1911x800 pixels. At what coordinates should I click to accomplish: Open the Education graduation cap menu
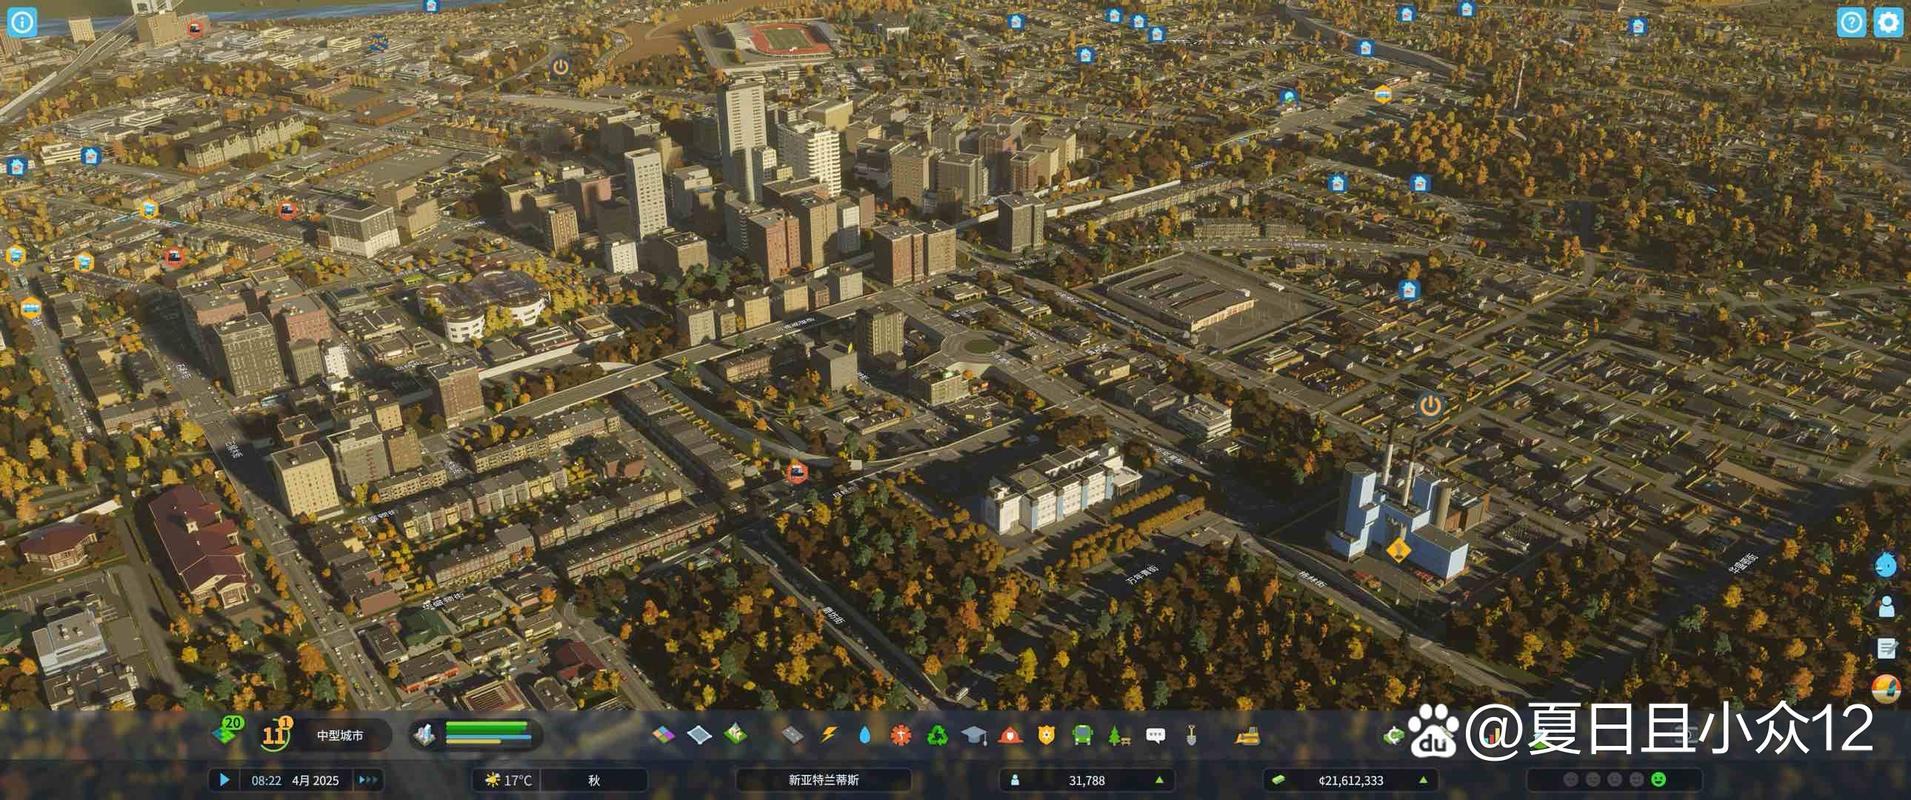pos(974,736)
